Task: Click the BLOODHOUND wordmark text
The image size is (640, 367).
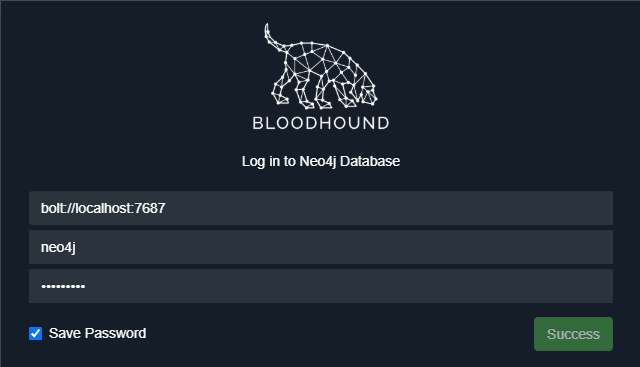Action: [x=321, y=123]
